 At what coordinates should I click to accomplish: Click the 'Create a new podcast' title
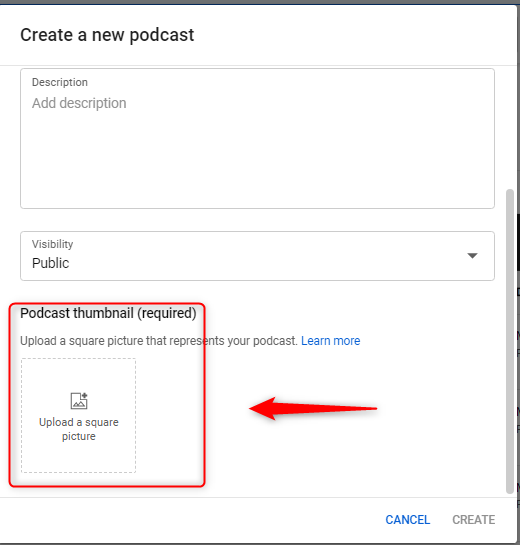pos(107,35)
